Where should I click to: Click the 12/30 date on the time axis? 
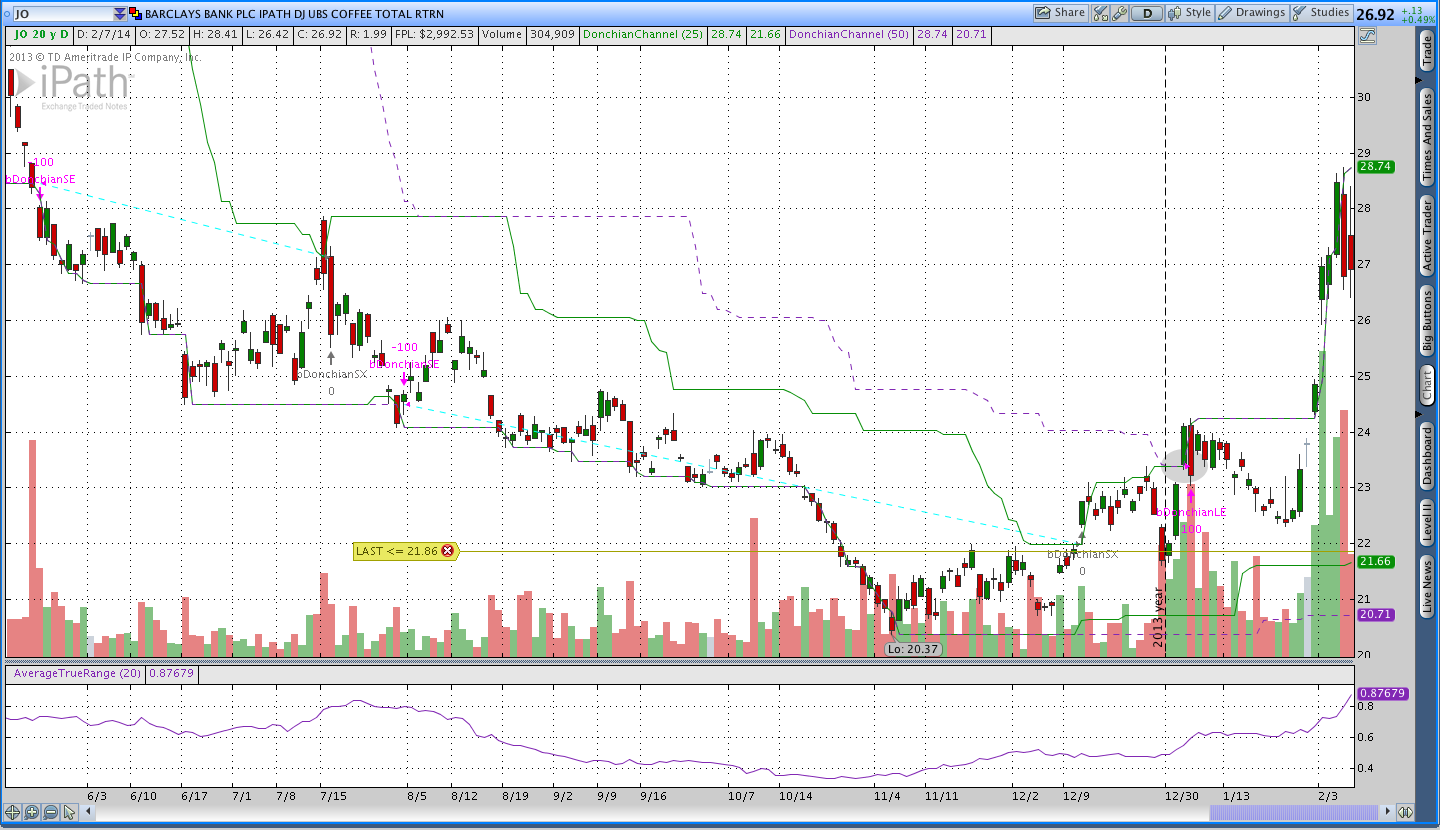[x=1180, y=796]
